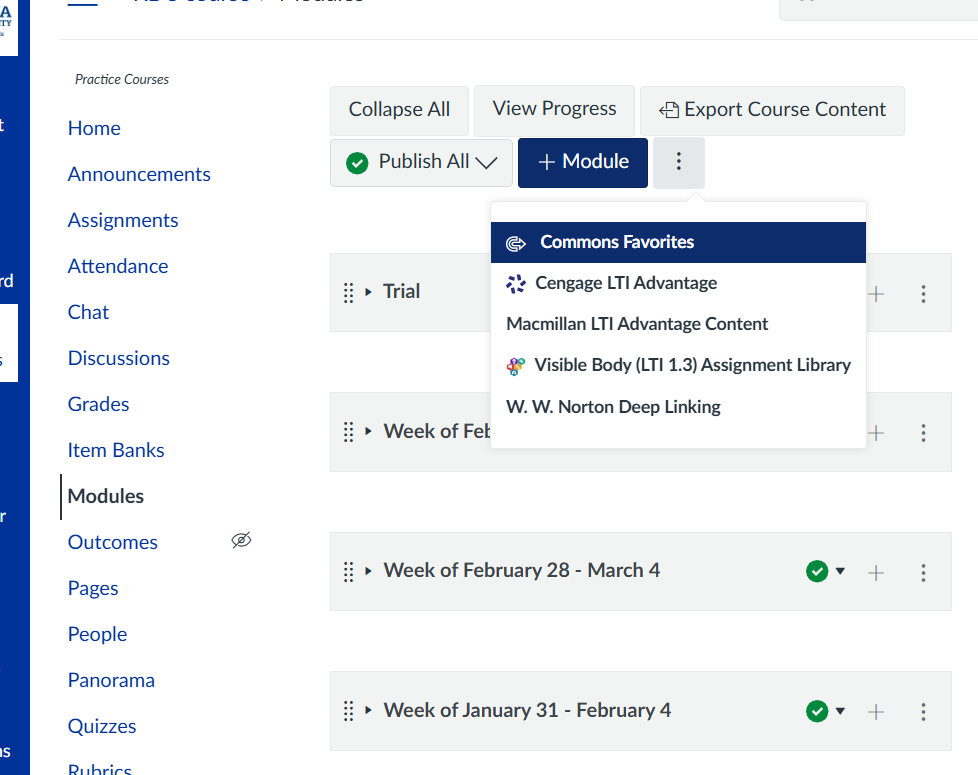Image resolution: width=978 pixels, height=775 pixels.
Task: Add an item with the plus icon on Trial module
Action: (x=876, y=293)
